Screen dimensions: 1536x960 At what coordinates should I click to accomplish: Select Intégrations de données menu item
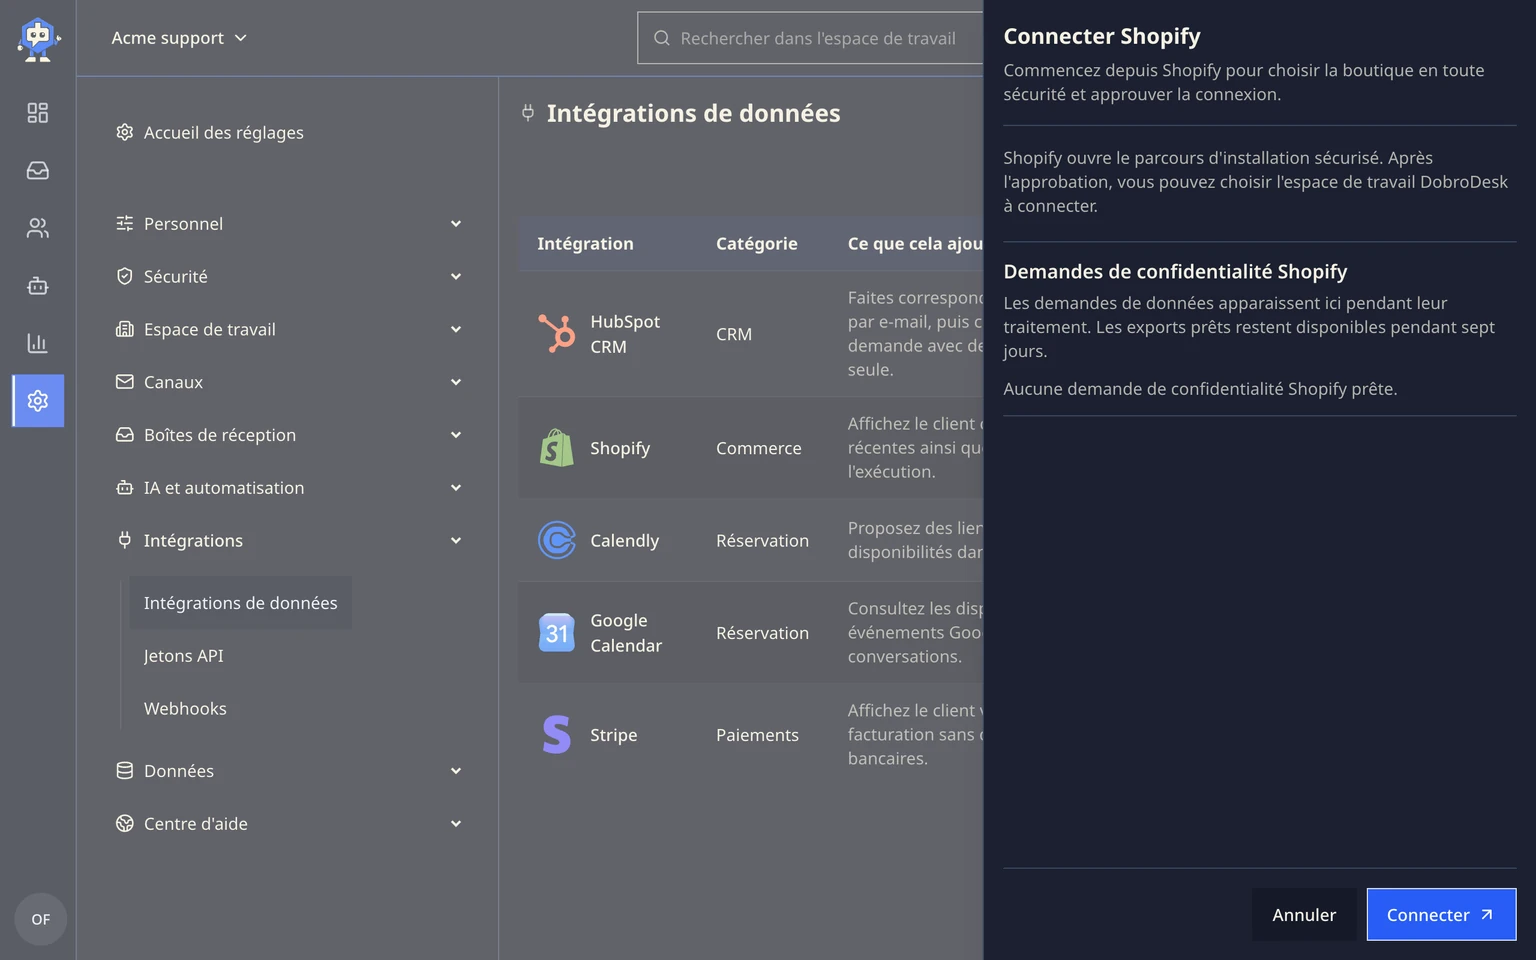point(241,603)
